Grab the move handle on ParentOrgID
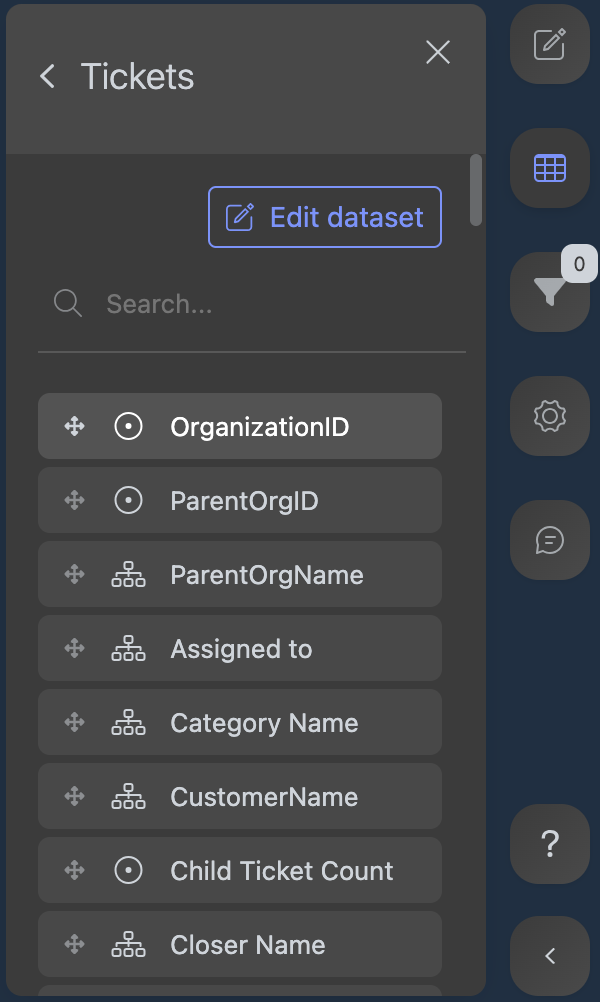The height and width of the screenshot is (1002, 600). click(x=75, y=500)
